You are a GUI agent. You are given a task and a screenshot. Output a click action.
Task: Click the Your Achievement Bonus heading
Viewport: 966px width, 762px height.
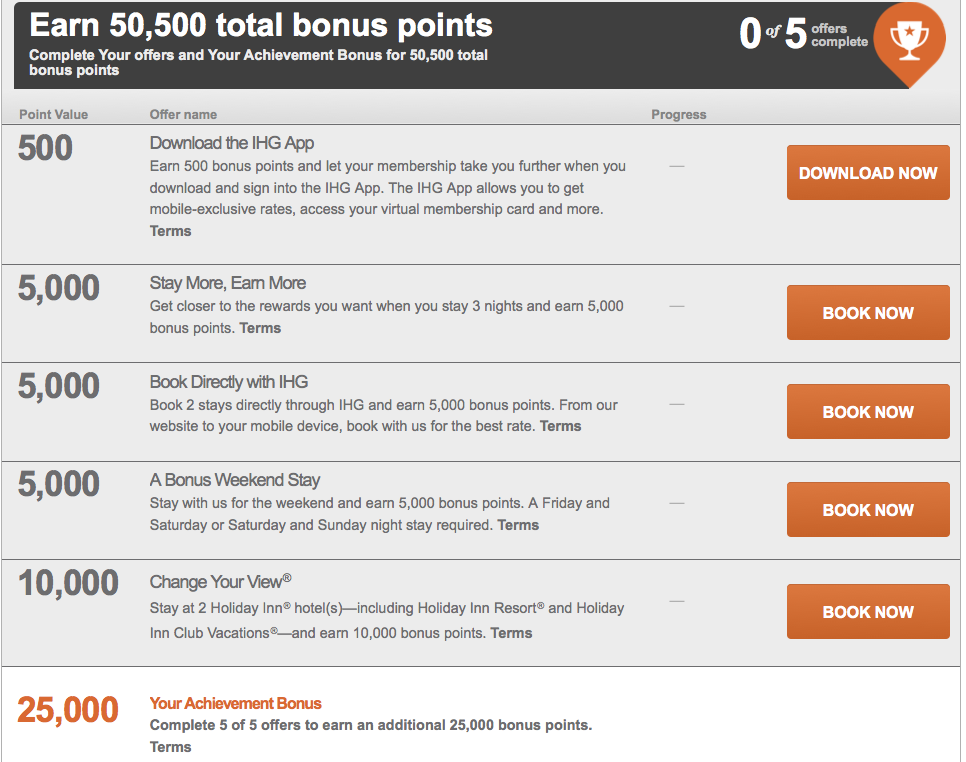coord(235,704)
